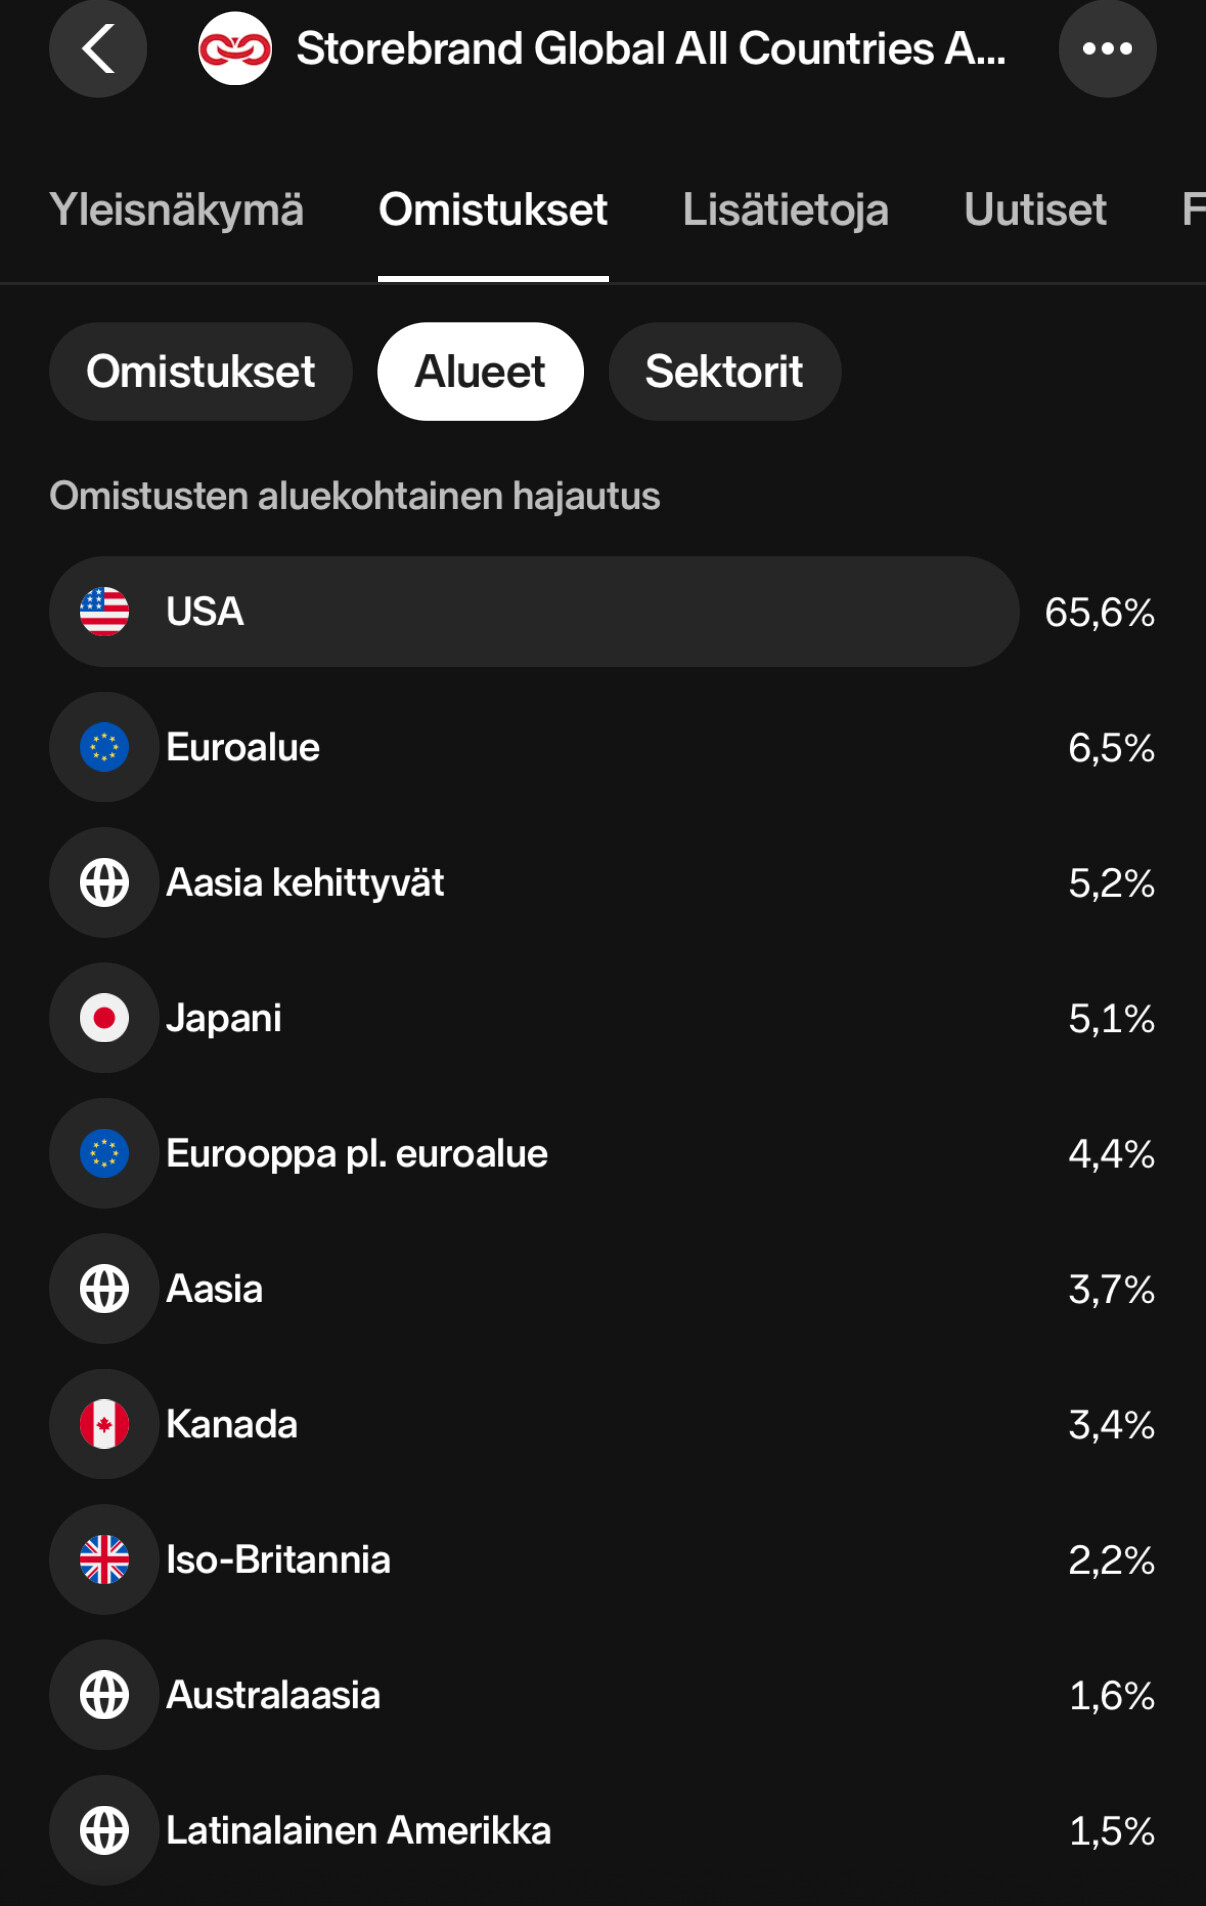Viewport: 1206px width, 1906px height.
Task: Select the Alueet filter chip
Action: click(x=480, y=372)
